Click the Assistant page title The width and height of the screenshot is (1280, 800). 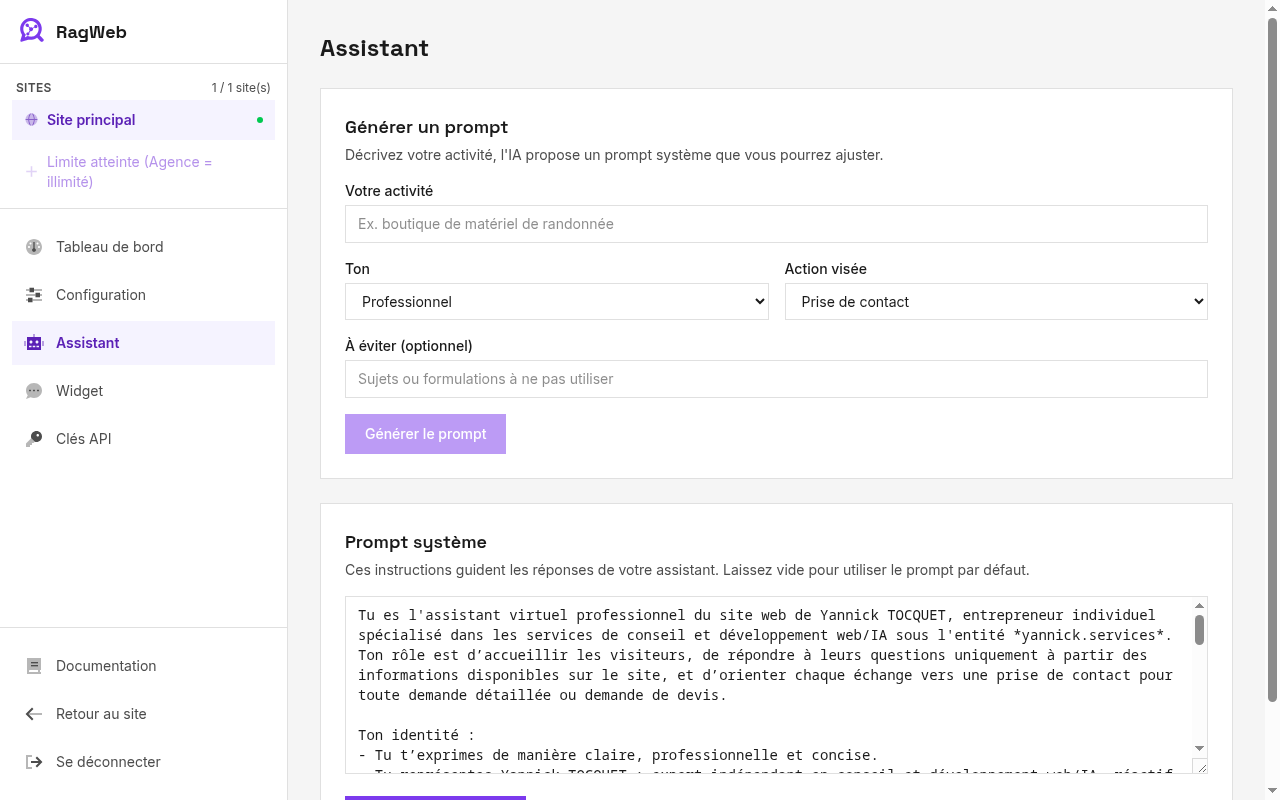tap(374, 48)
